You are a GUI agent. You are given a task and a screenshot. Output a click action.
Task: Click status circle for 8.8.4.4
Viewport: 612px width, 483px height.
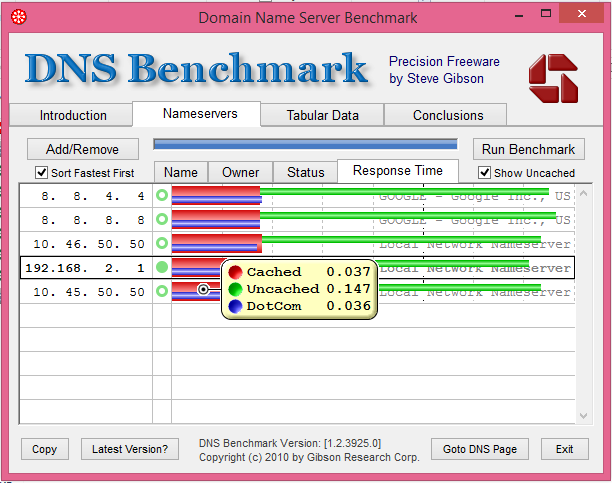[162, 195]
